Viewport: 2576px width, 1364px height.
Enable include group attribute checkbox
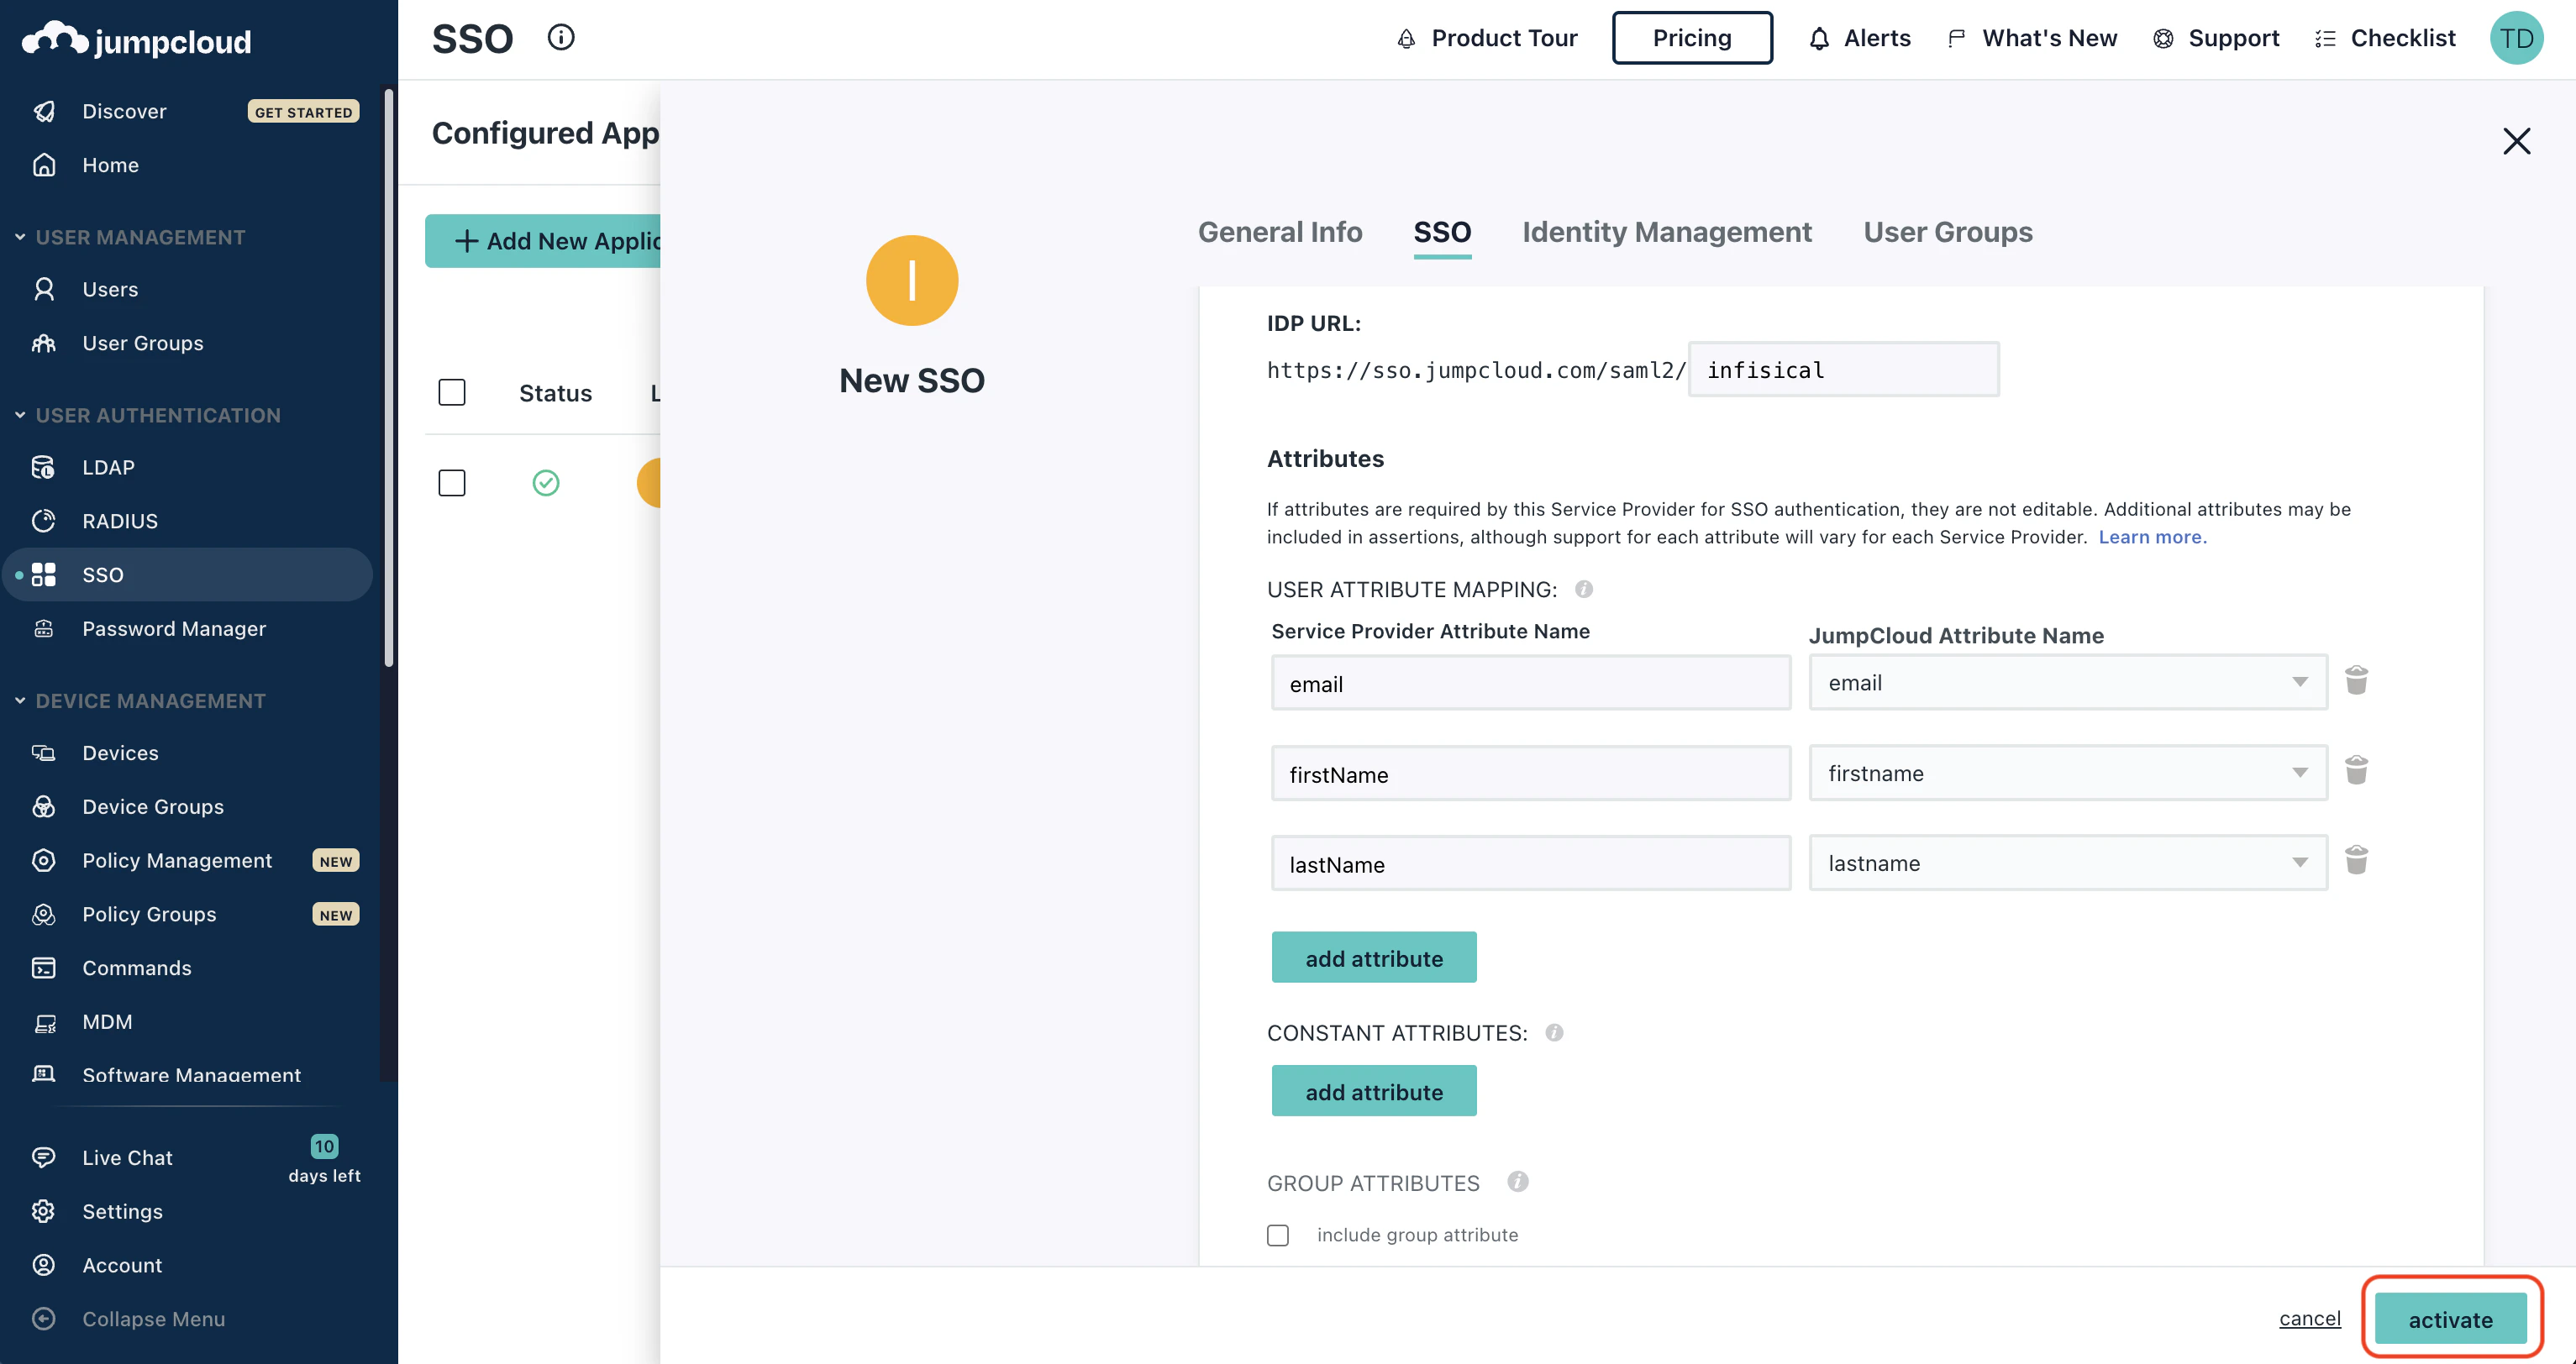pos(1278,1236)
